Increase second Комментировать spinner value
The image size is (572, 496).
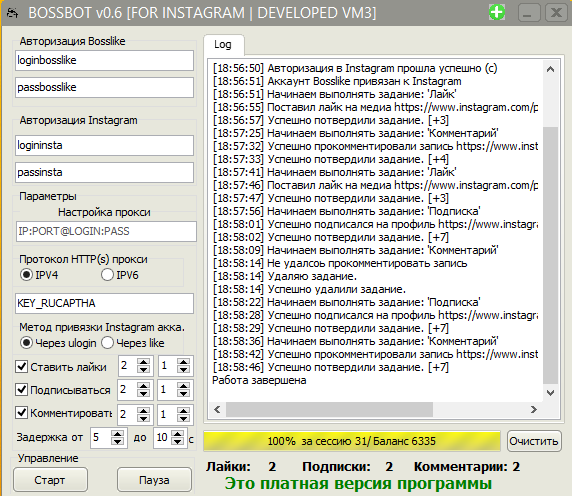click(x=183, y=411)
